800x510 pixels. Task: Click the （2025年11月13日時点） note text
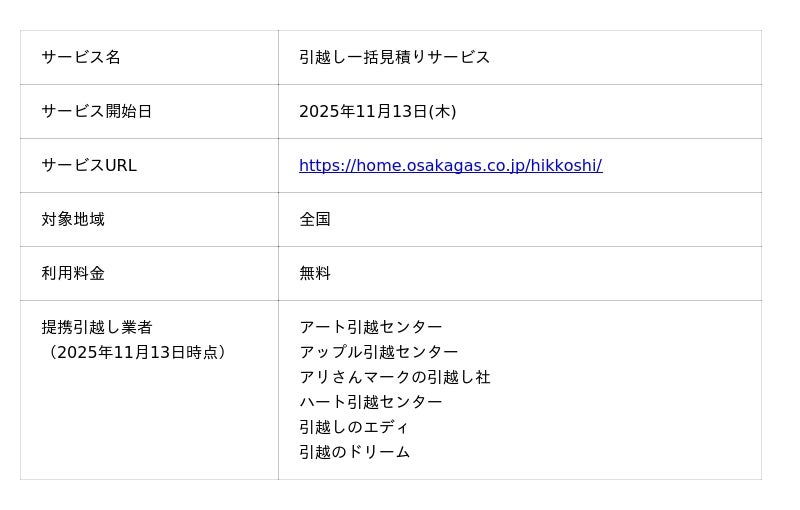tap(137, 353)
